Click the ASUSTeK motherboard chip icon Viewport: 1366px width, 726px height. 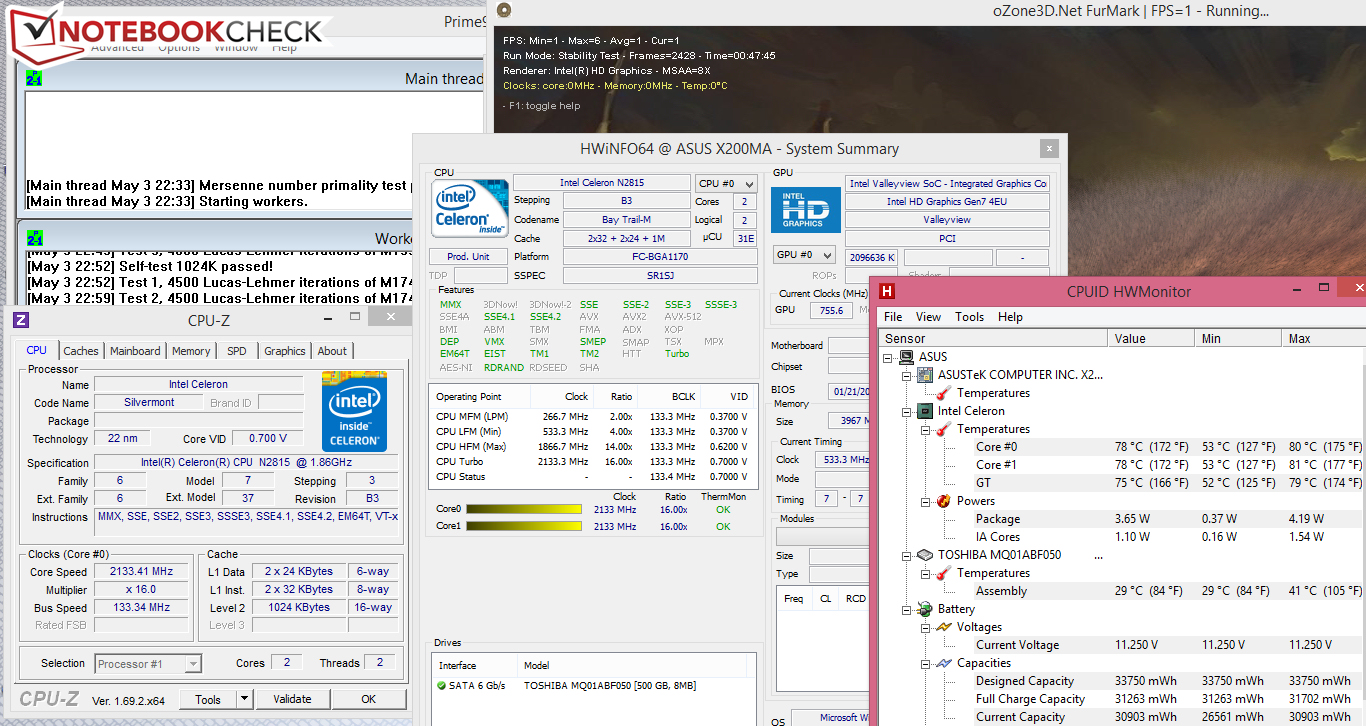926,375
